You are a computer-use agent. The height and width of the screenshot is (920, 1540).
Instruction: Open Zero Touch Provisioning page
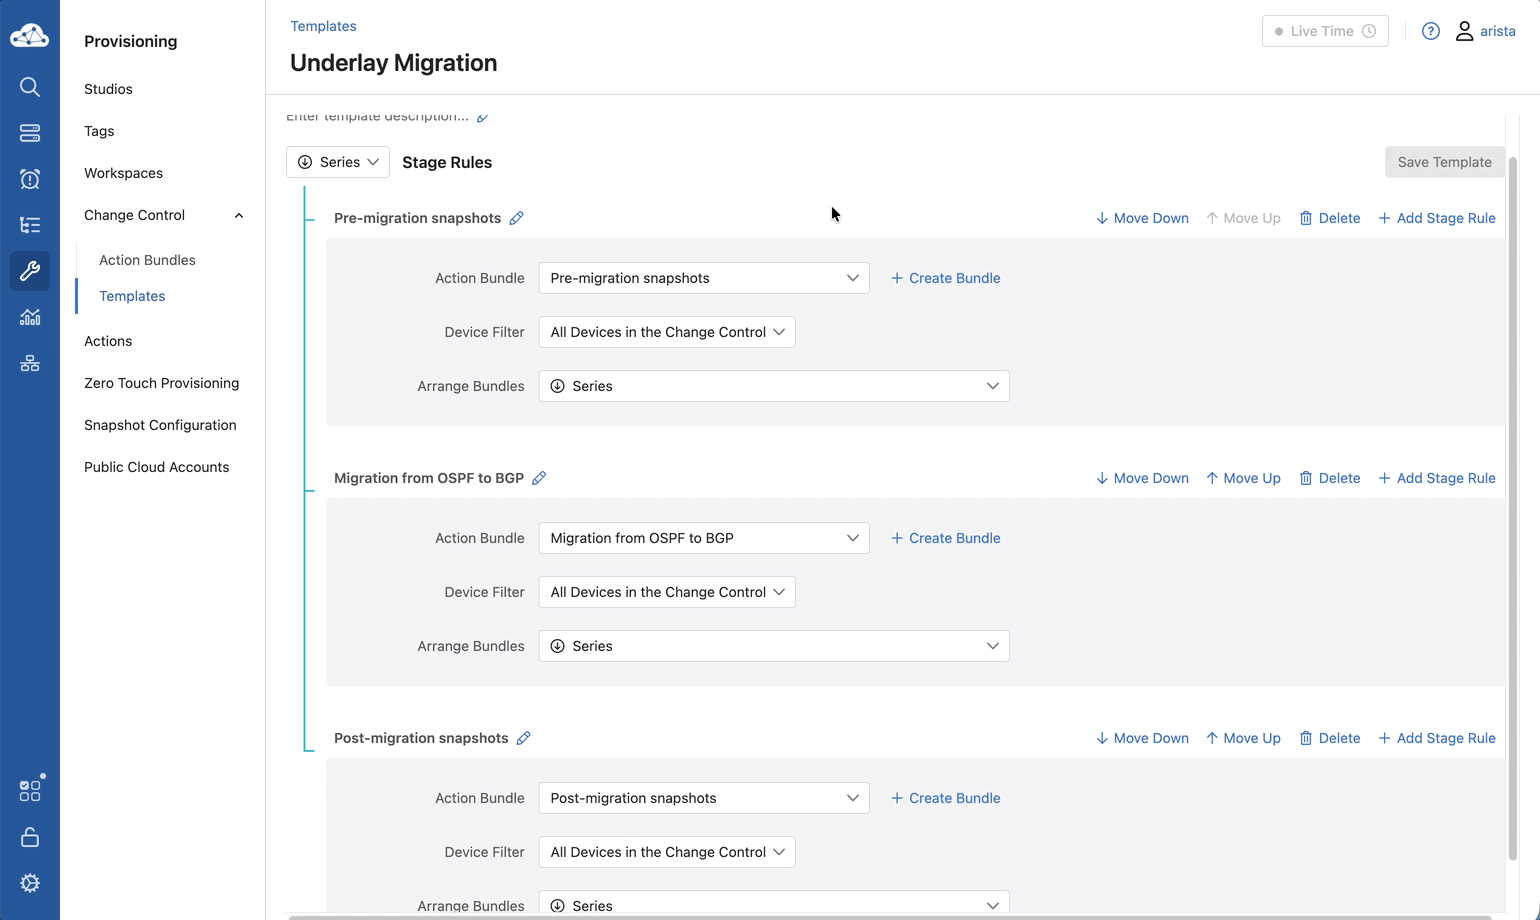161,383
